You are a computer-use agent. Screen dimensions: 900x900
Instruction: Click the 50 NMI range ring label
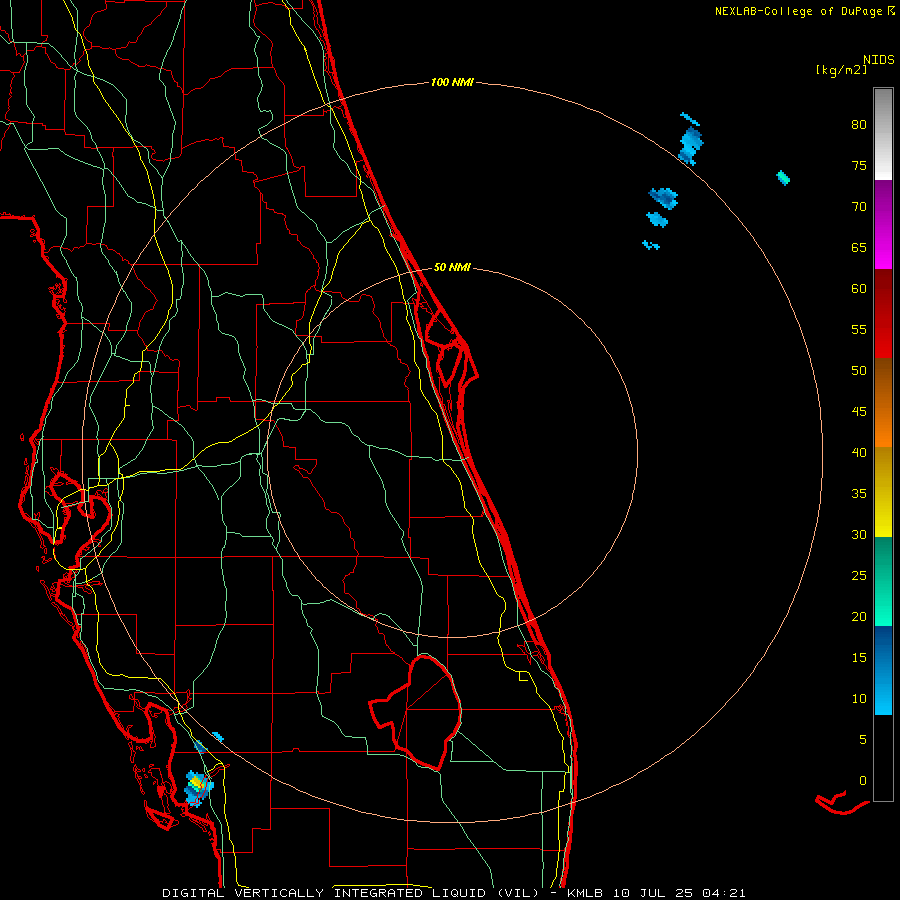pyautogui.click(x=452, y=267)
